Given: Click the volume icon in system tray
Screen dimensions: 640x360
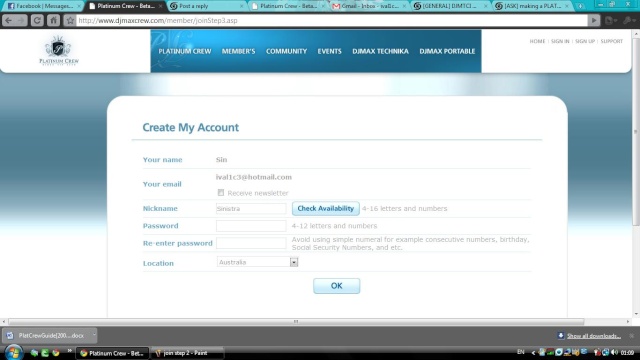Looking at the screenshot, I should pyautogui.click(x=615, y=352).
